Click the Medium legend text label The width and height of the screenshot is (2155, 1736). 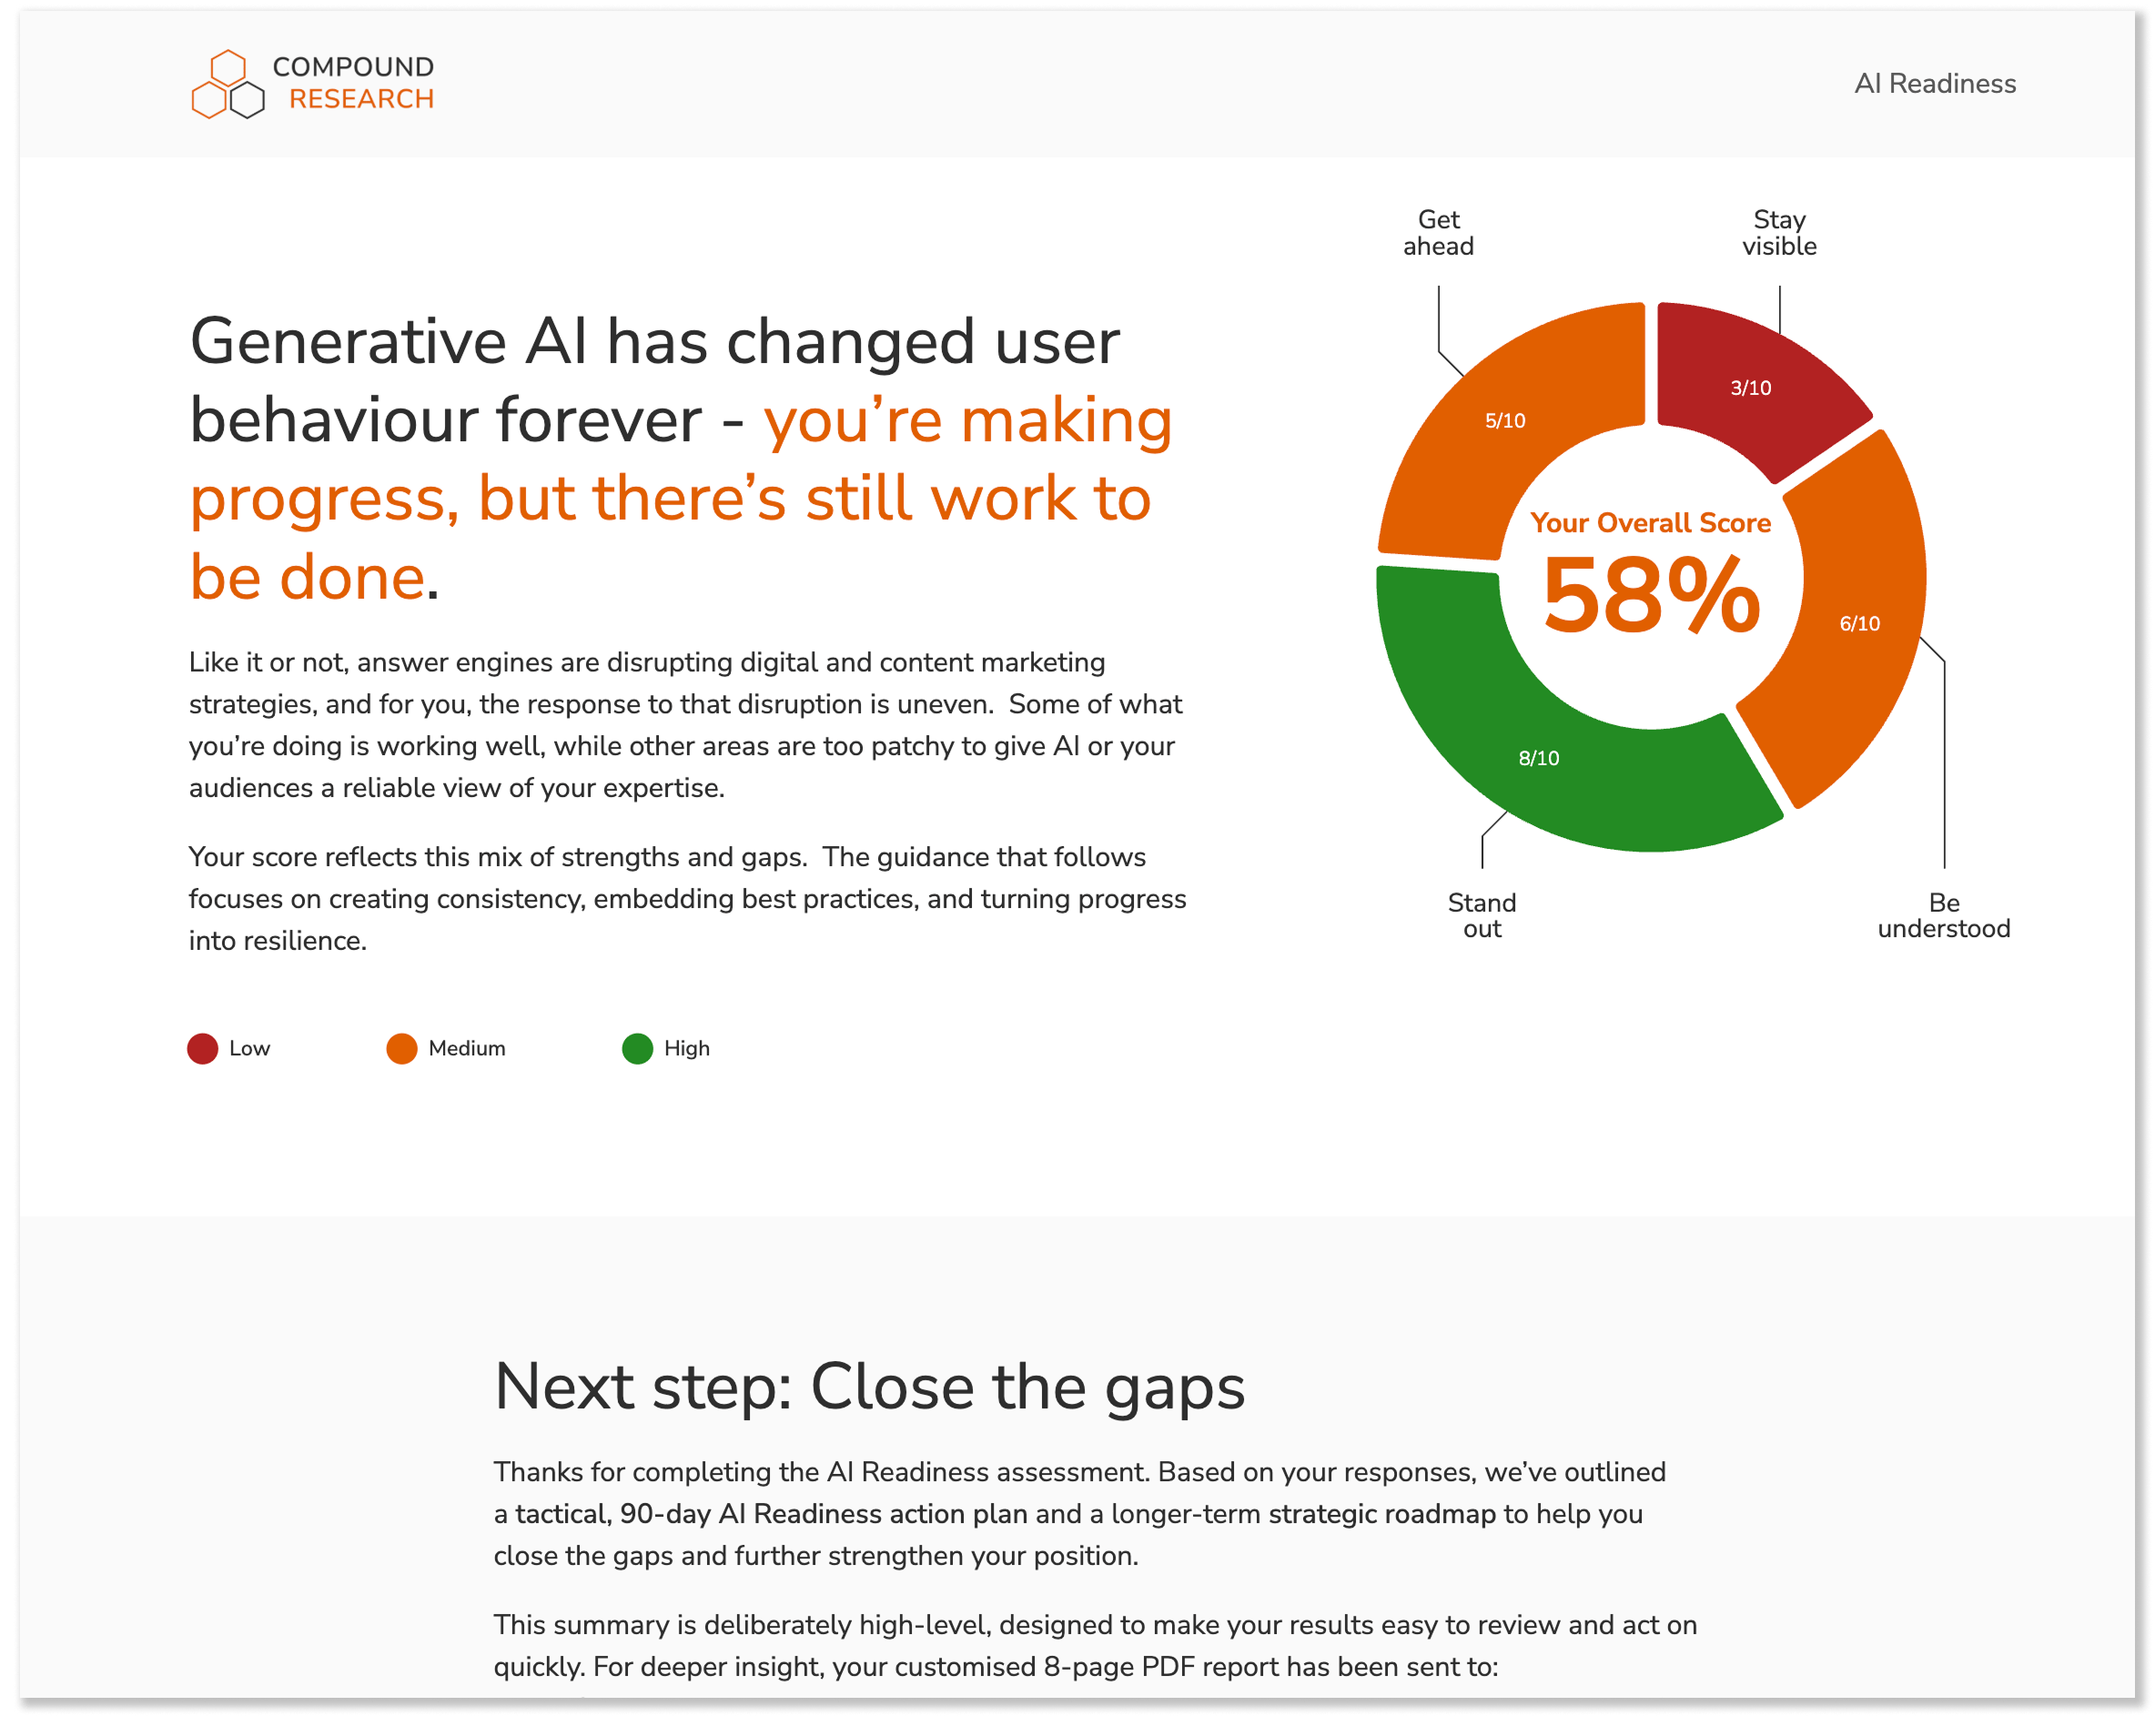[467, 1048]
